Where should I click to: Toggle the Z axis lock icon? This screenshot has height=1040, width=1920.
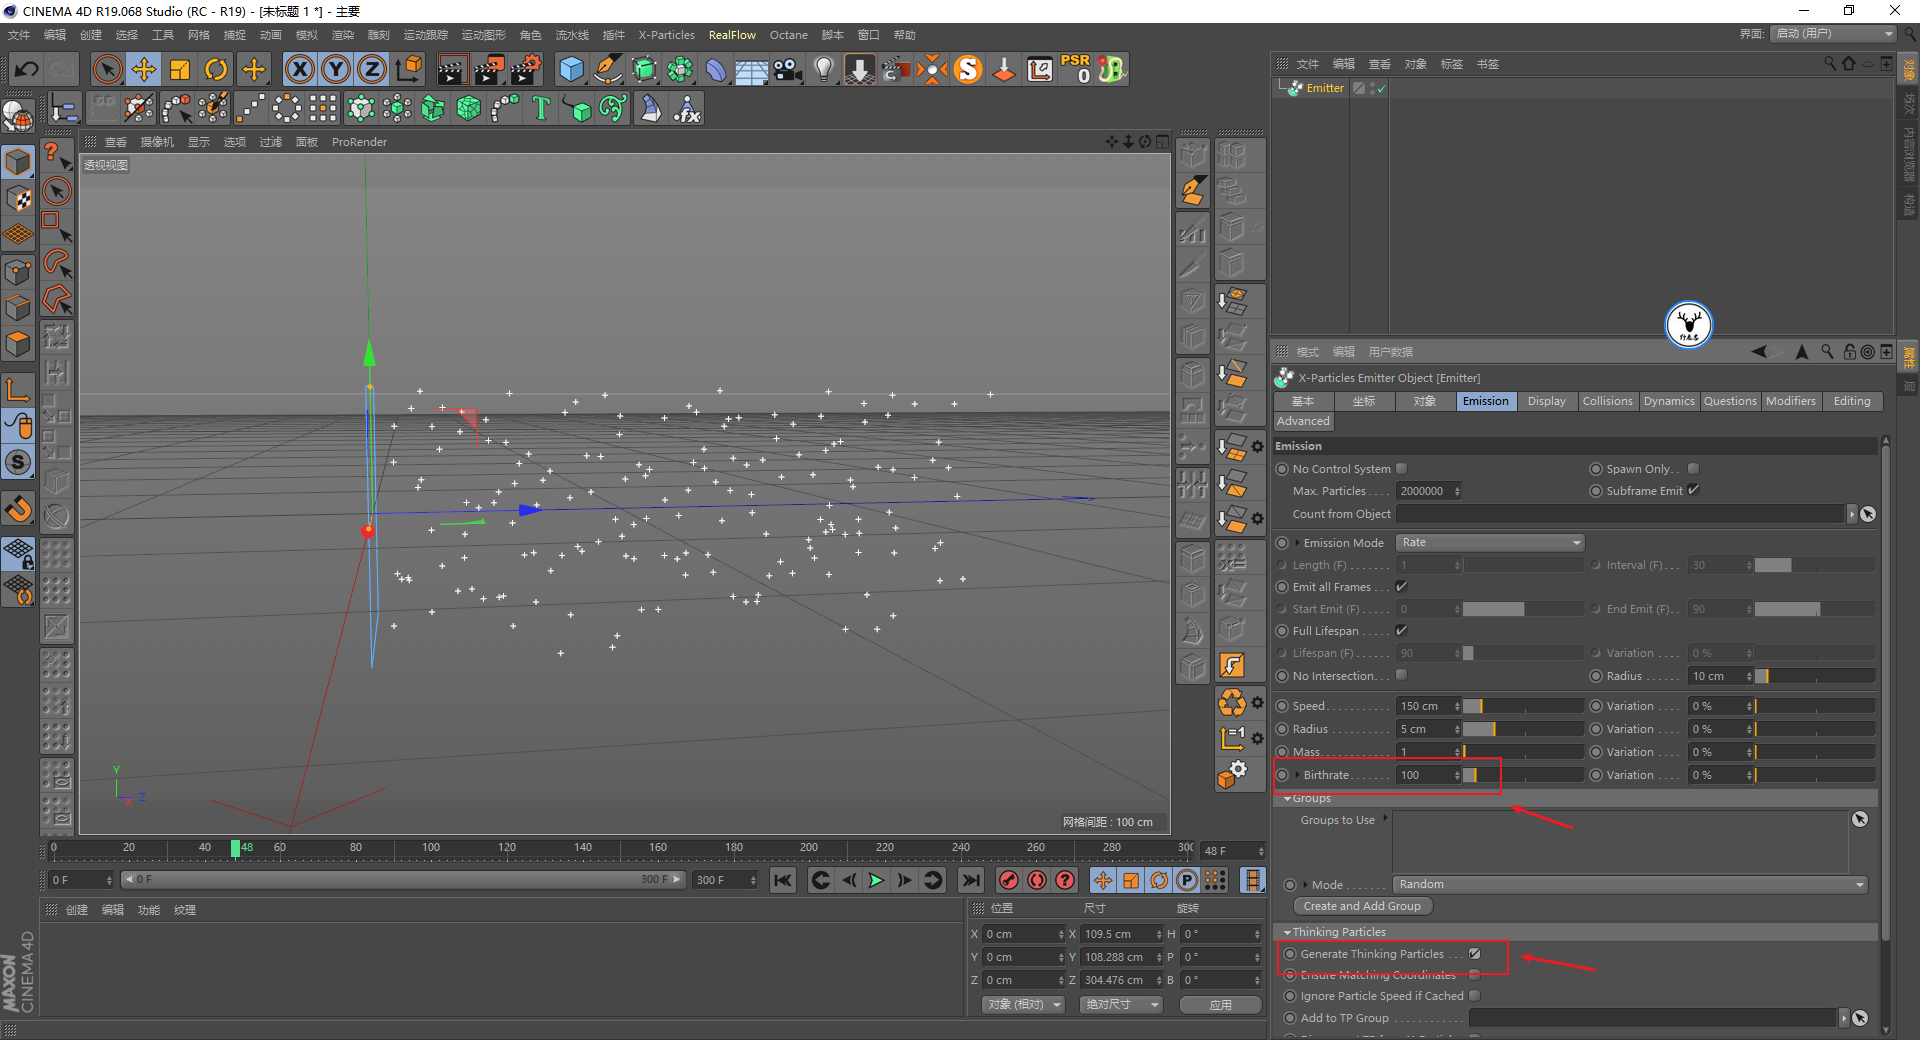[x=372, y=69]
